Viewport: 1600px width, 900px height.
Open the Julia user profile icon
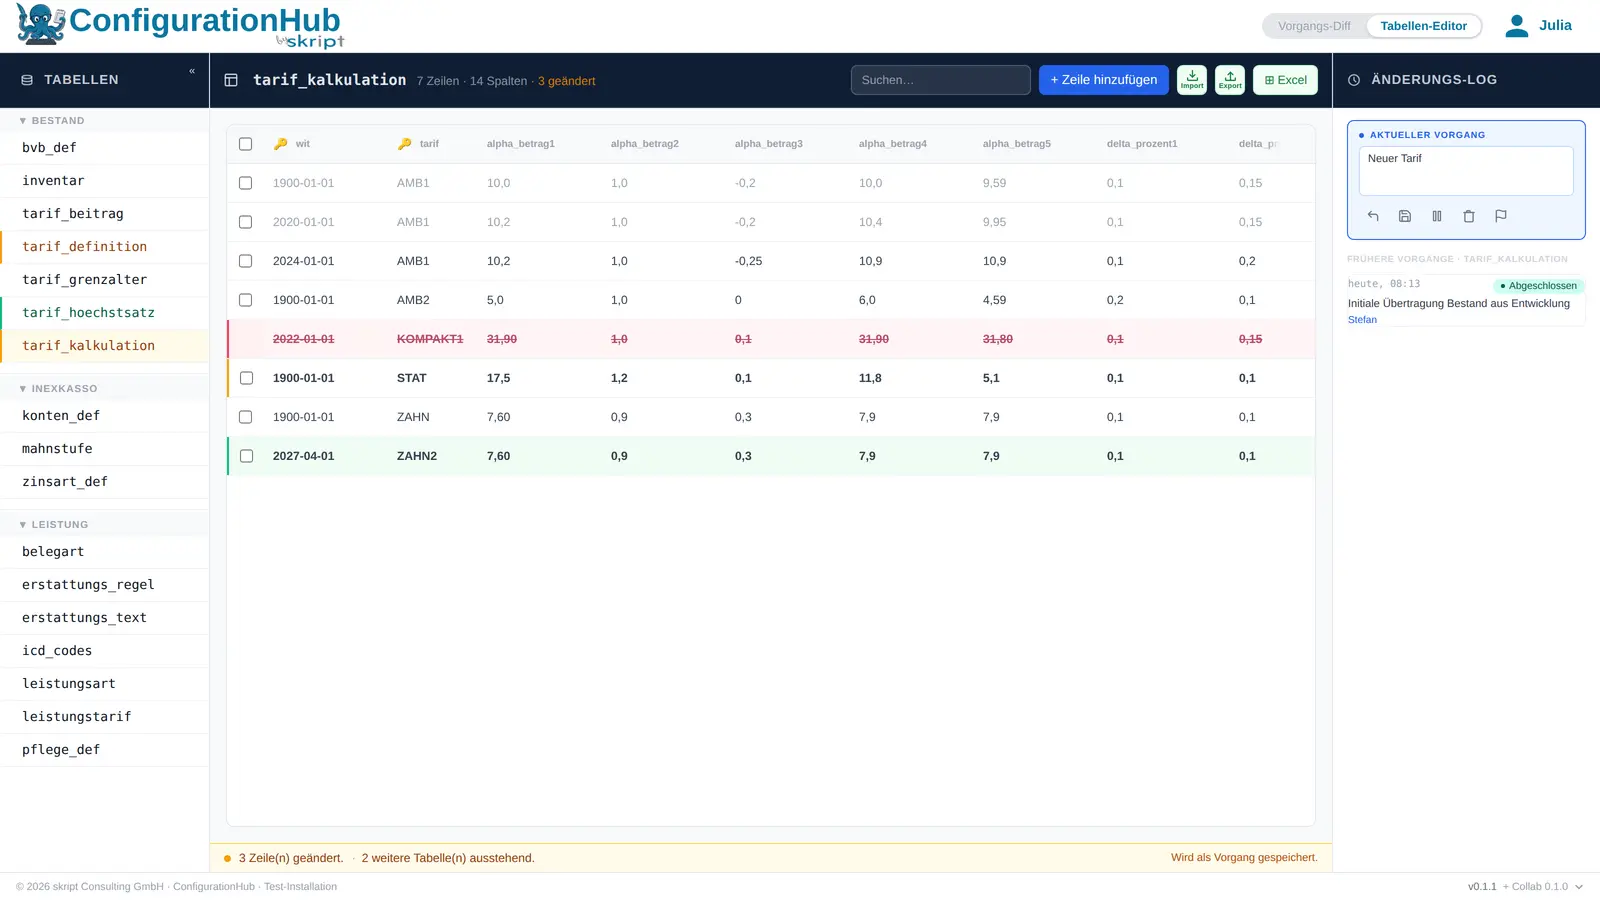coord(1517,26)
